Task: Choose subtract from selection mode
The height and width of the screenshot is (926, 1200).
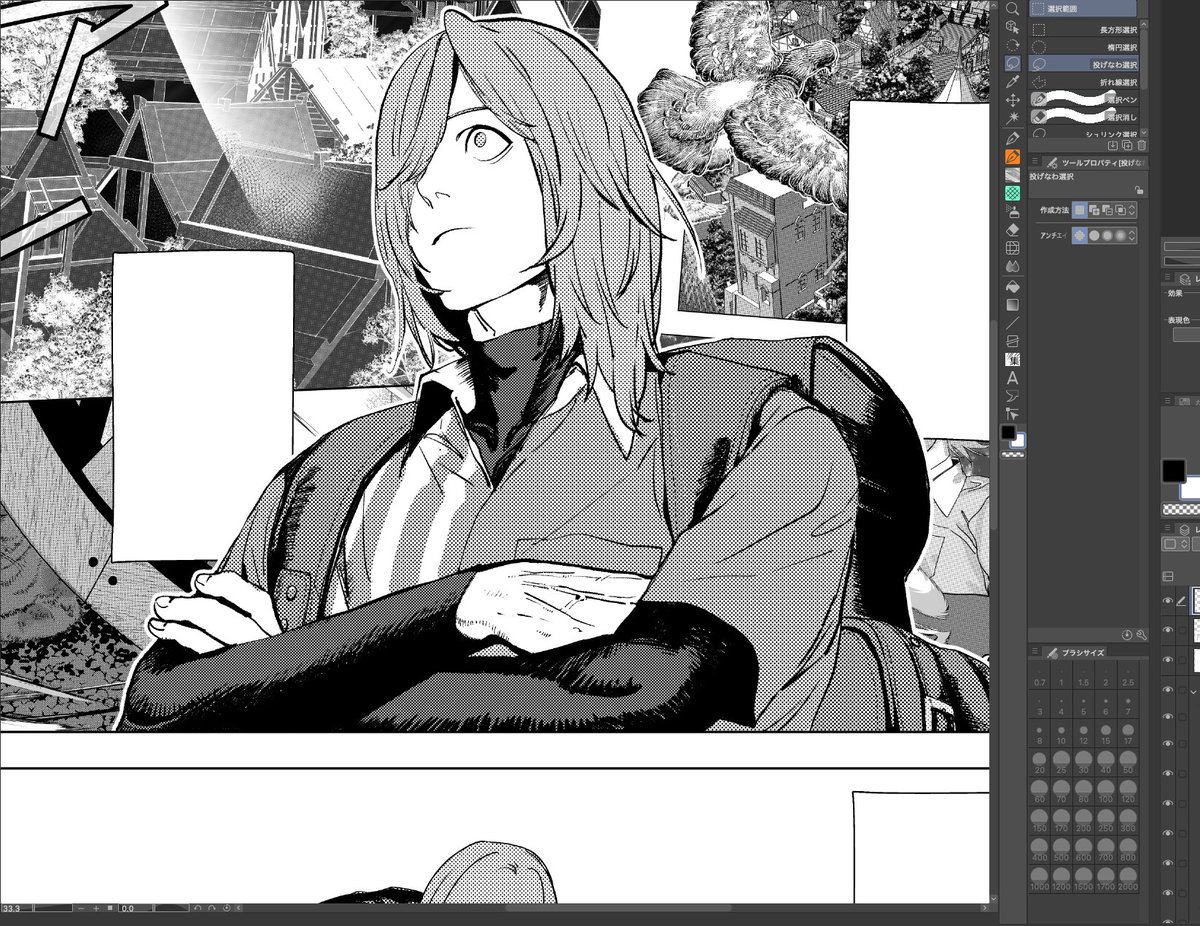Action: pos(1107,209)
